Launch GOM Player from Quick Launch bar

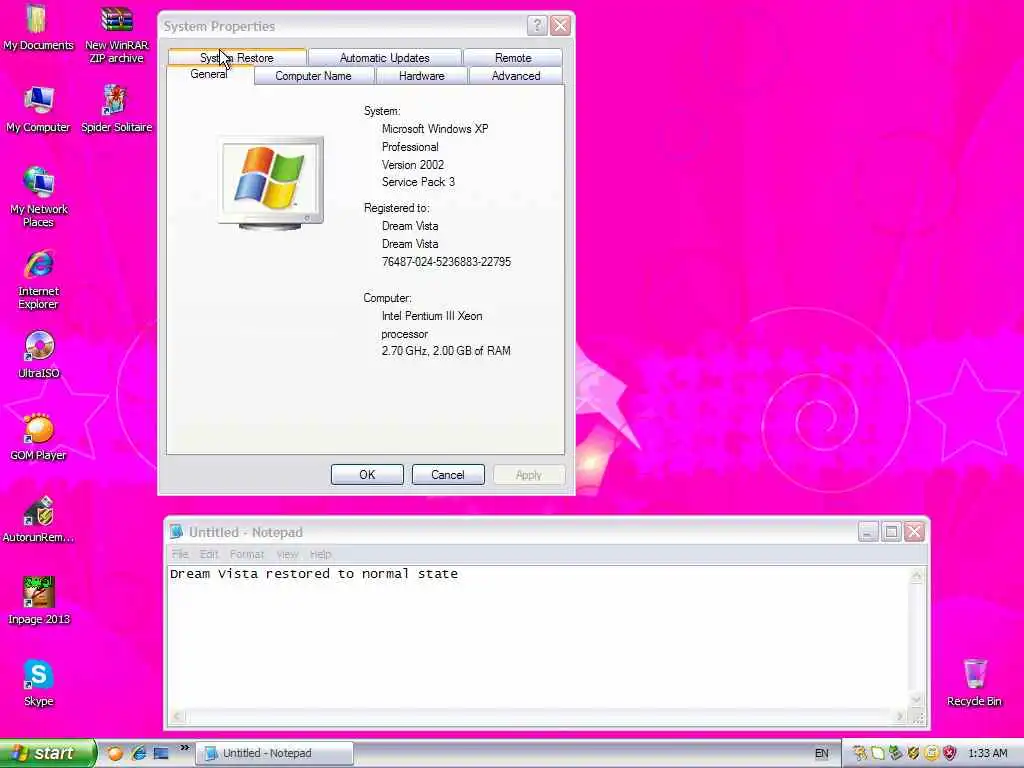pyautogui.click(x=115, y=753)
